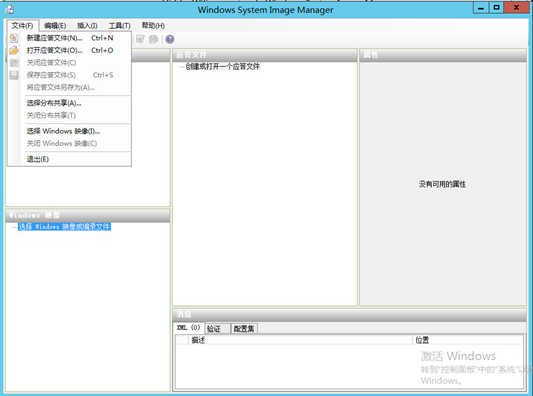Open the 帮助(H) menu
The image size is (533, 396).
pos(153,25)
